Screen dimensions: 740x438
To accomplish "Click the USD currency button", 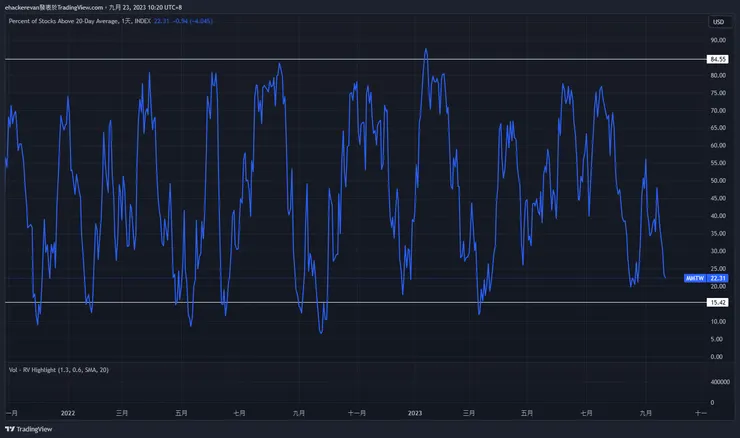I will [x=718, y=22].
